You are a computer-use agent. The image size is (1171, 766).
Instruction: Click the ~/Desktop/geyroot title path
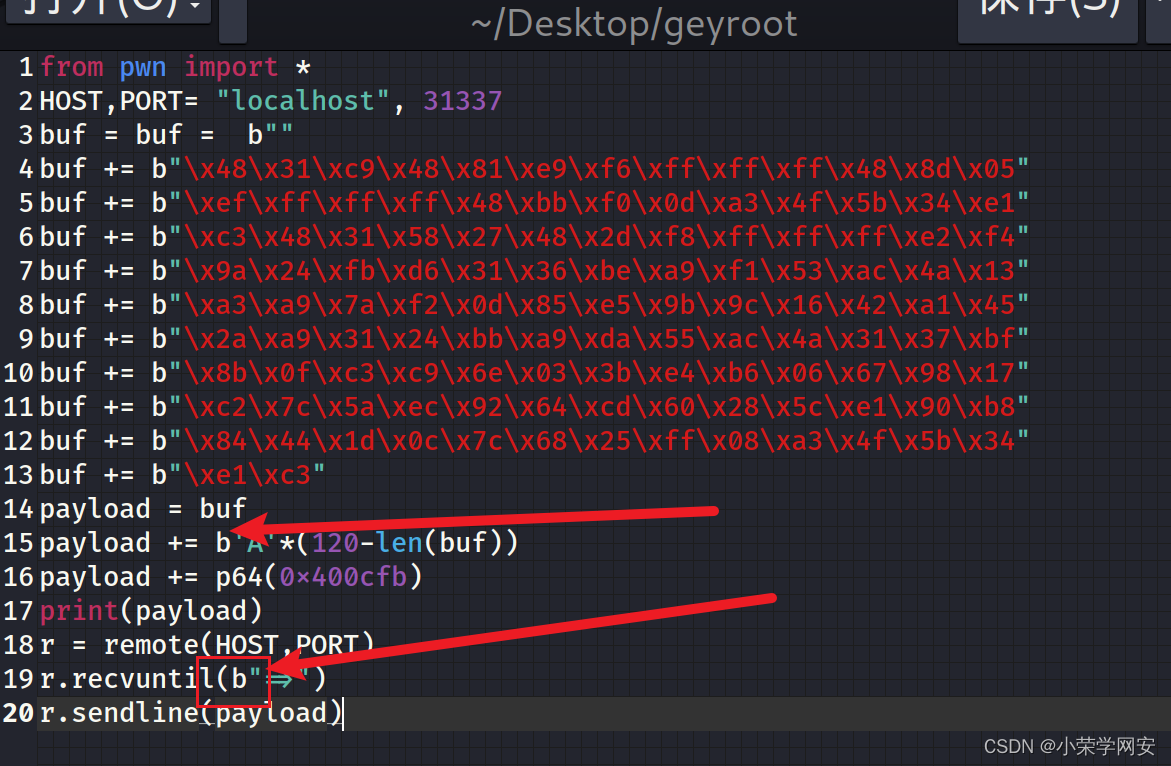634,23
